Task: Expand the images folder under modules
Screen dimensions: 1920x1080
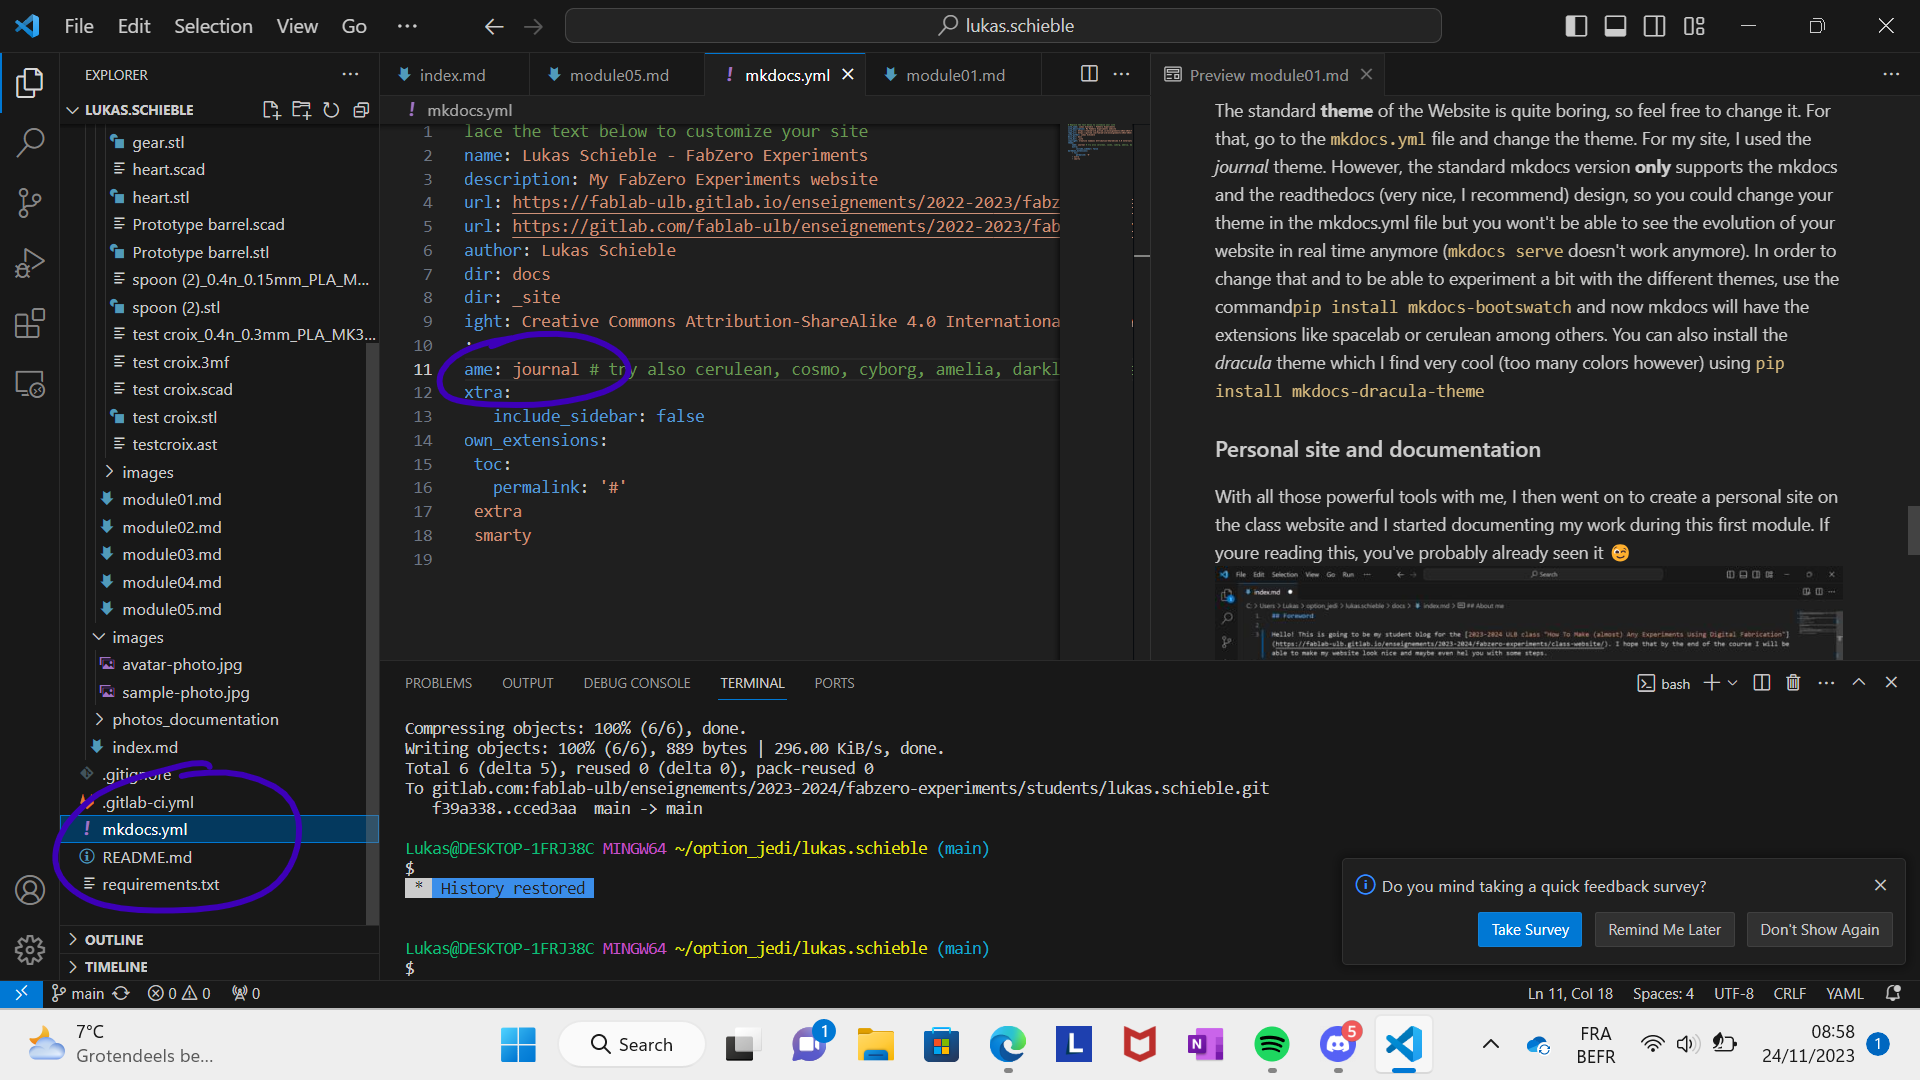Action: (147, 472)
